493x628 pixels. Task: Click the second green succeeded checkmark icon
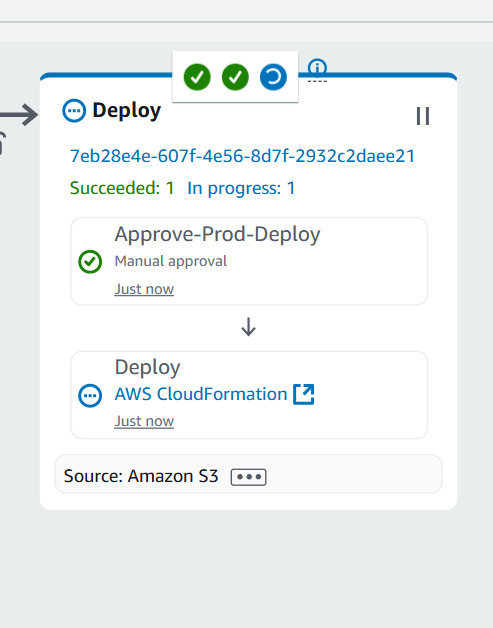(x=235, y=77)
